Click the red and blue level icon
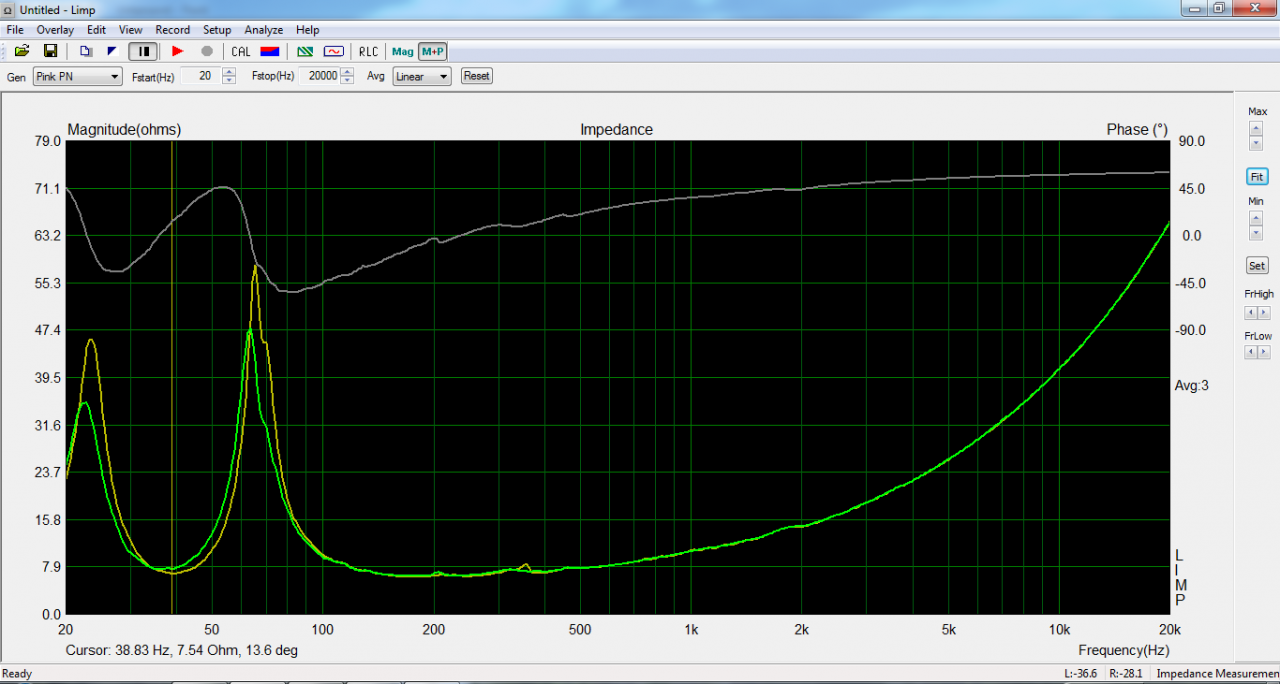Image resolution: width=1280 pixels, height=684 pixels. (270, 51)
